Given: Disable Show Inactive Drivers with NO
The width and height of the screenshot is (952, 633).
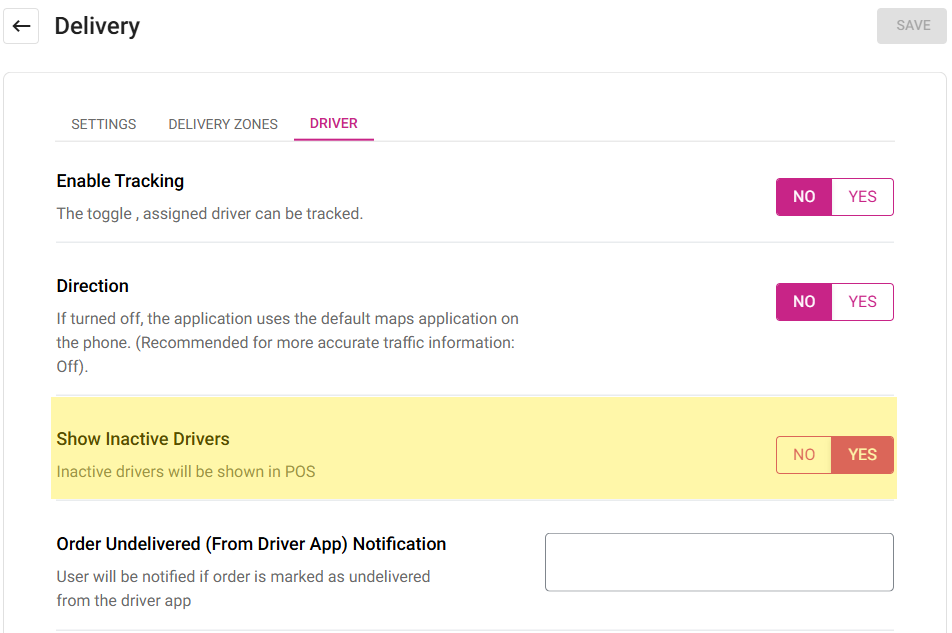Looking at the screenshot, I should 804,455.
